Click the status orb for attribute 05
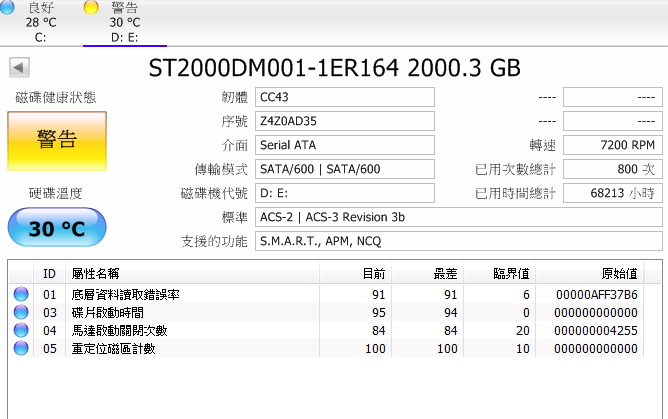Screen dimensions: 668x419 [x=21, y=348]
